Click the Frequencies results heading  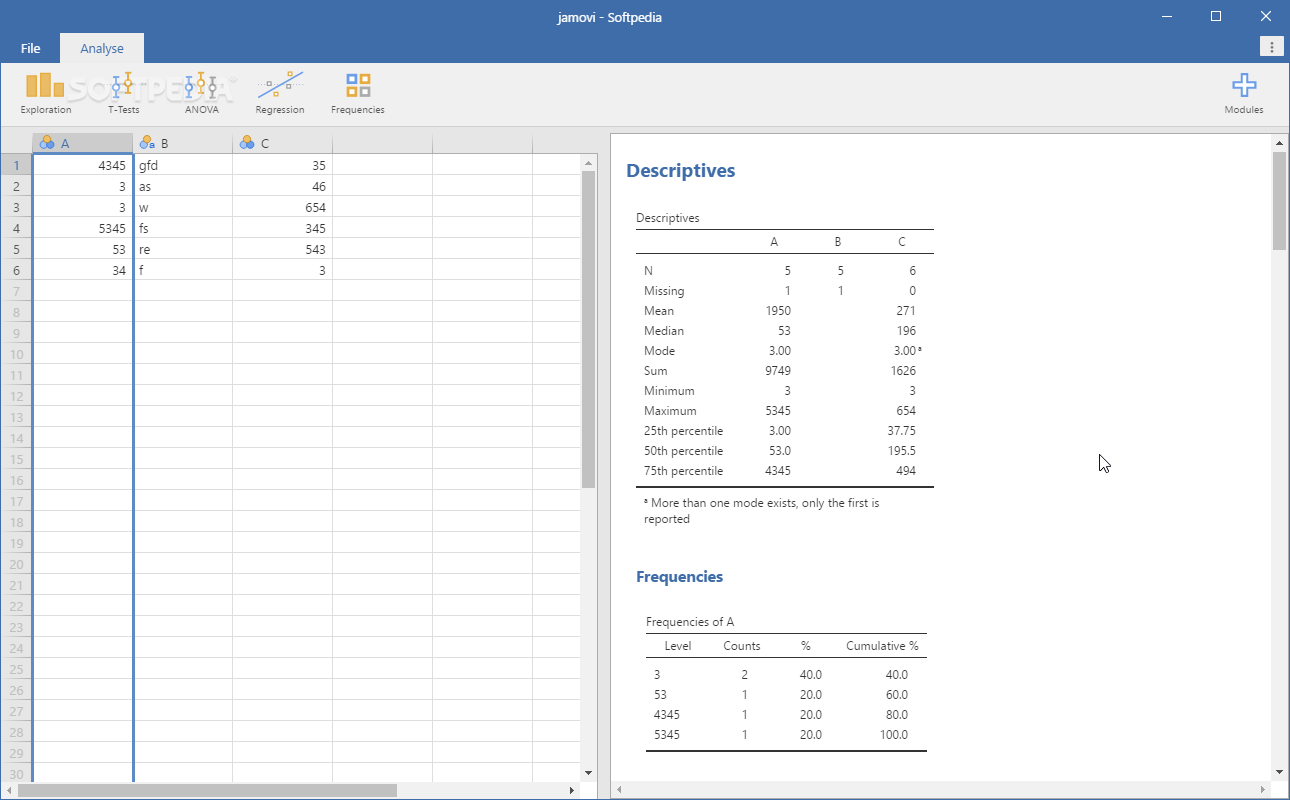pos(679,577)
